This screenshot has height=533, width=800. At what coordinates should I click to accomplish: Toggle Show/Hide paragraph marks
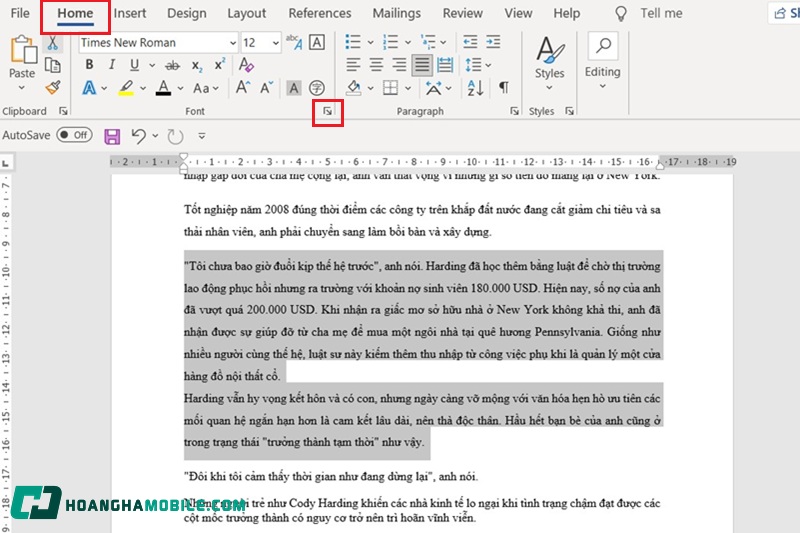503,88
